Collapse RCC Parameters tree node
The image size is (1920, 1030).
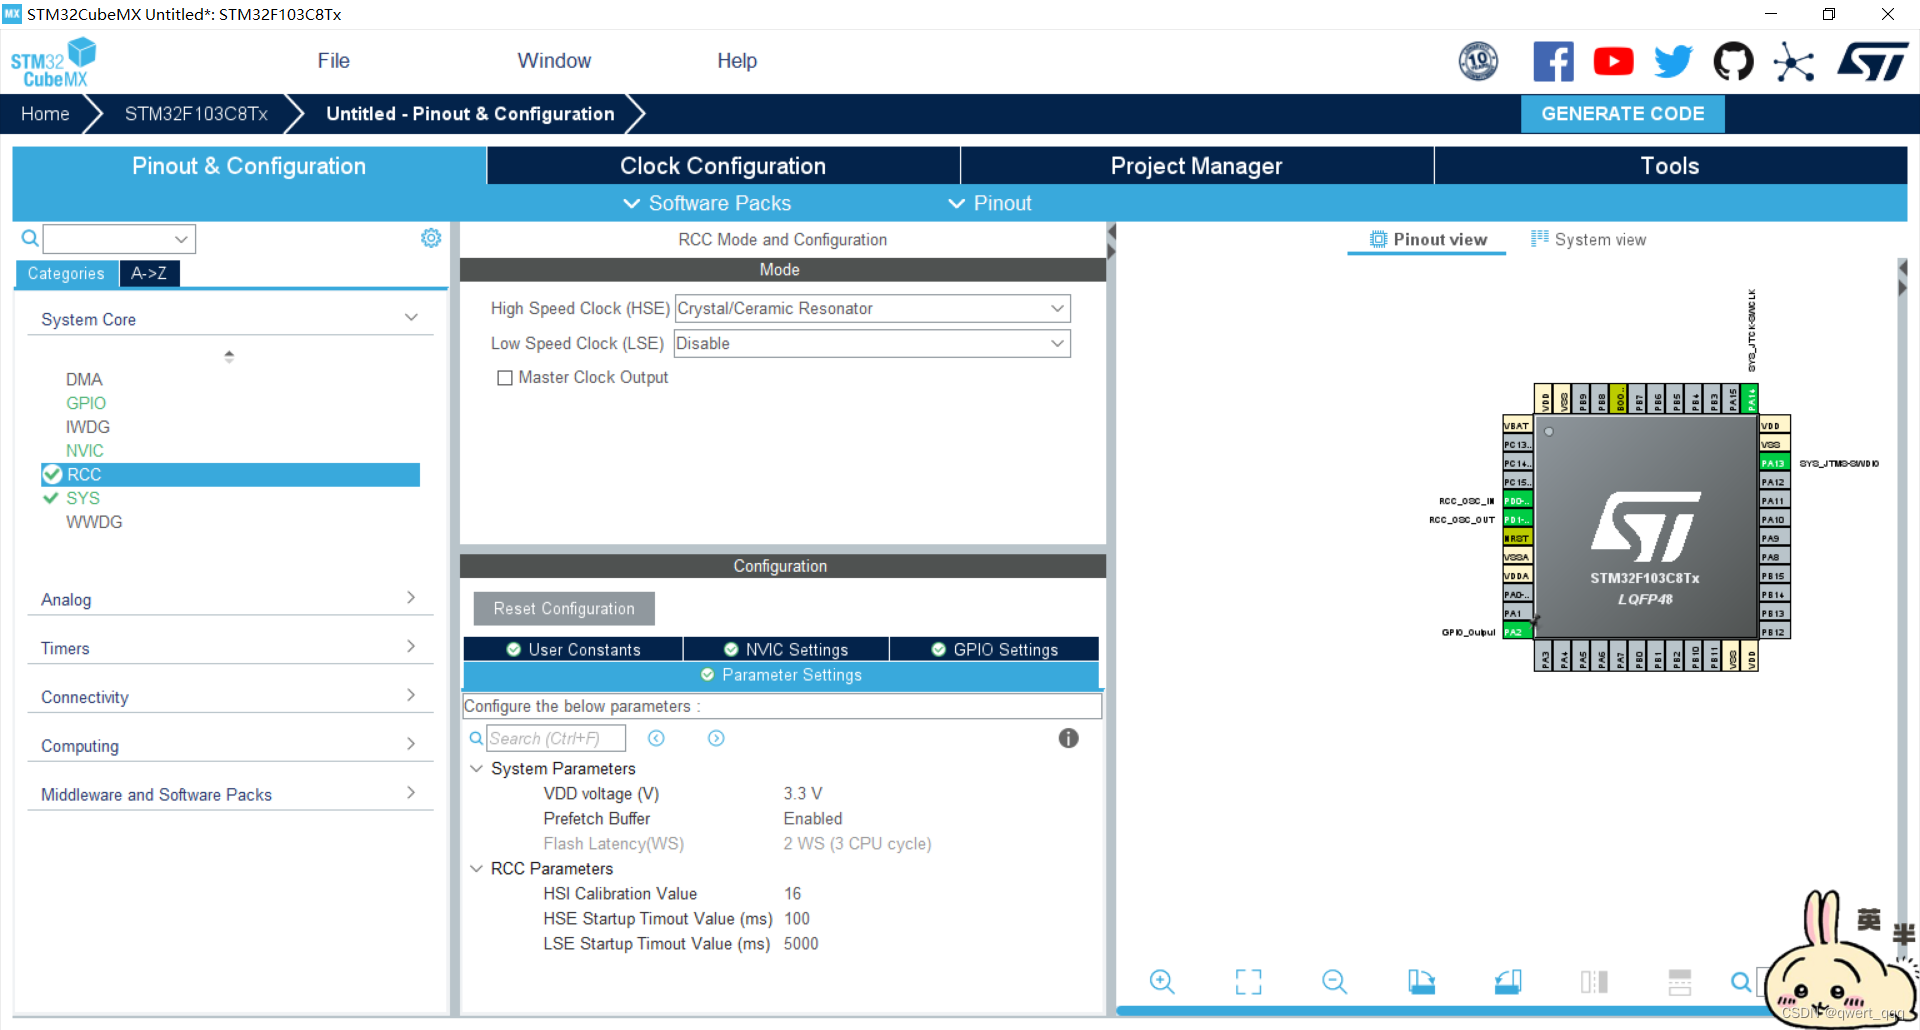pos(477,868)
